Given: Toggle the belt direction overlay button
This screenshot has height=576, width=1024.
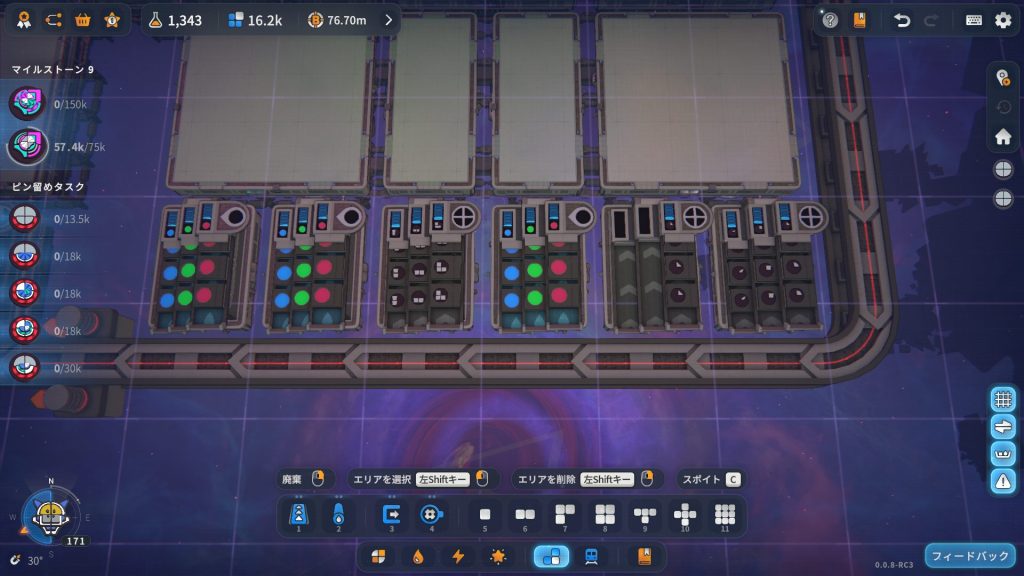Looking at the screenshot, I should click(1003, 426).
